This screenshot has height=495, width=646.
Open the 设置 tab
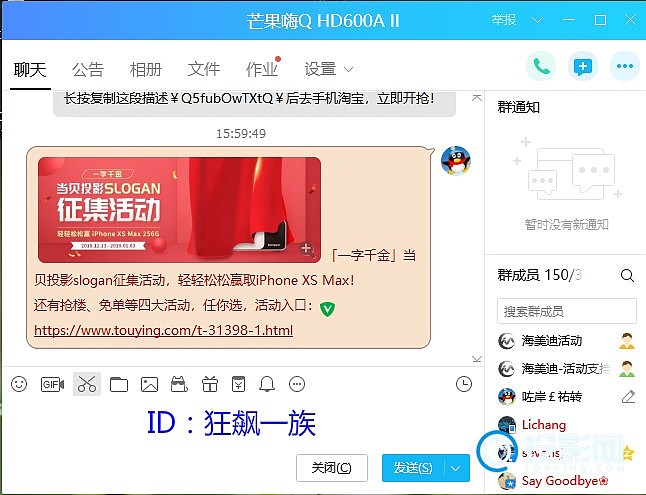point(320,69)
